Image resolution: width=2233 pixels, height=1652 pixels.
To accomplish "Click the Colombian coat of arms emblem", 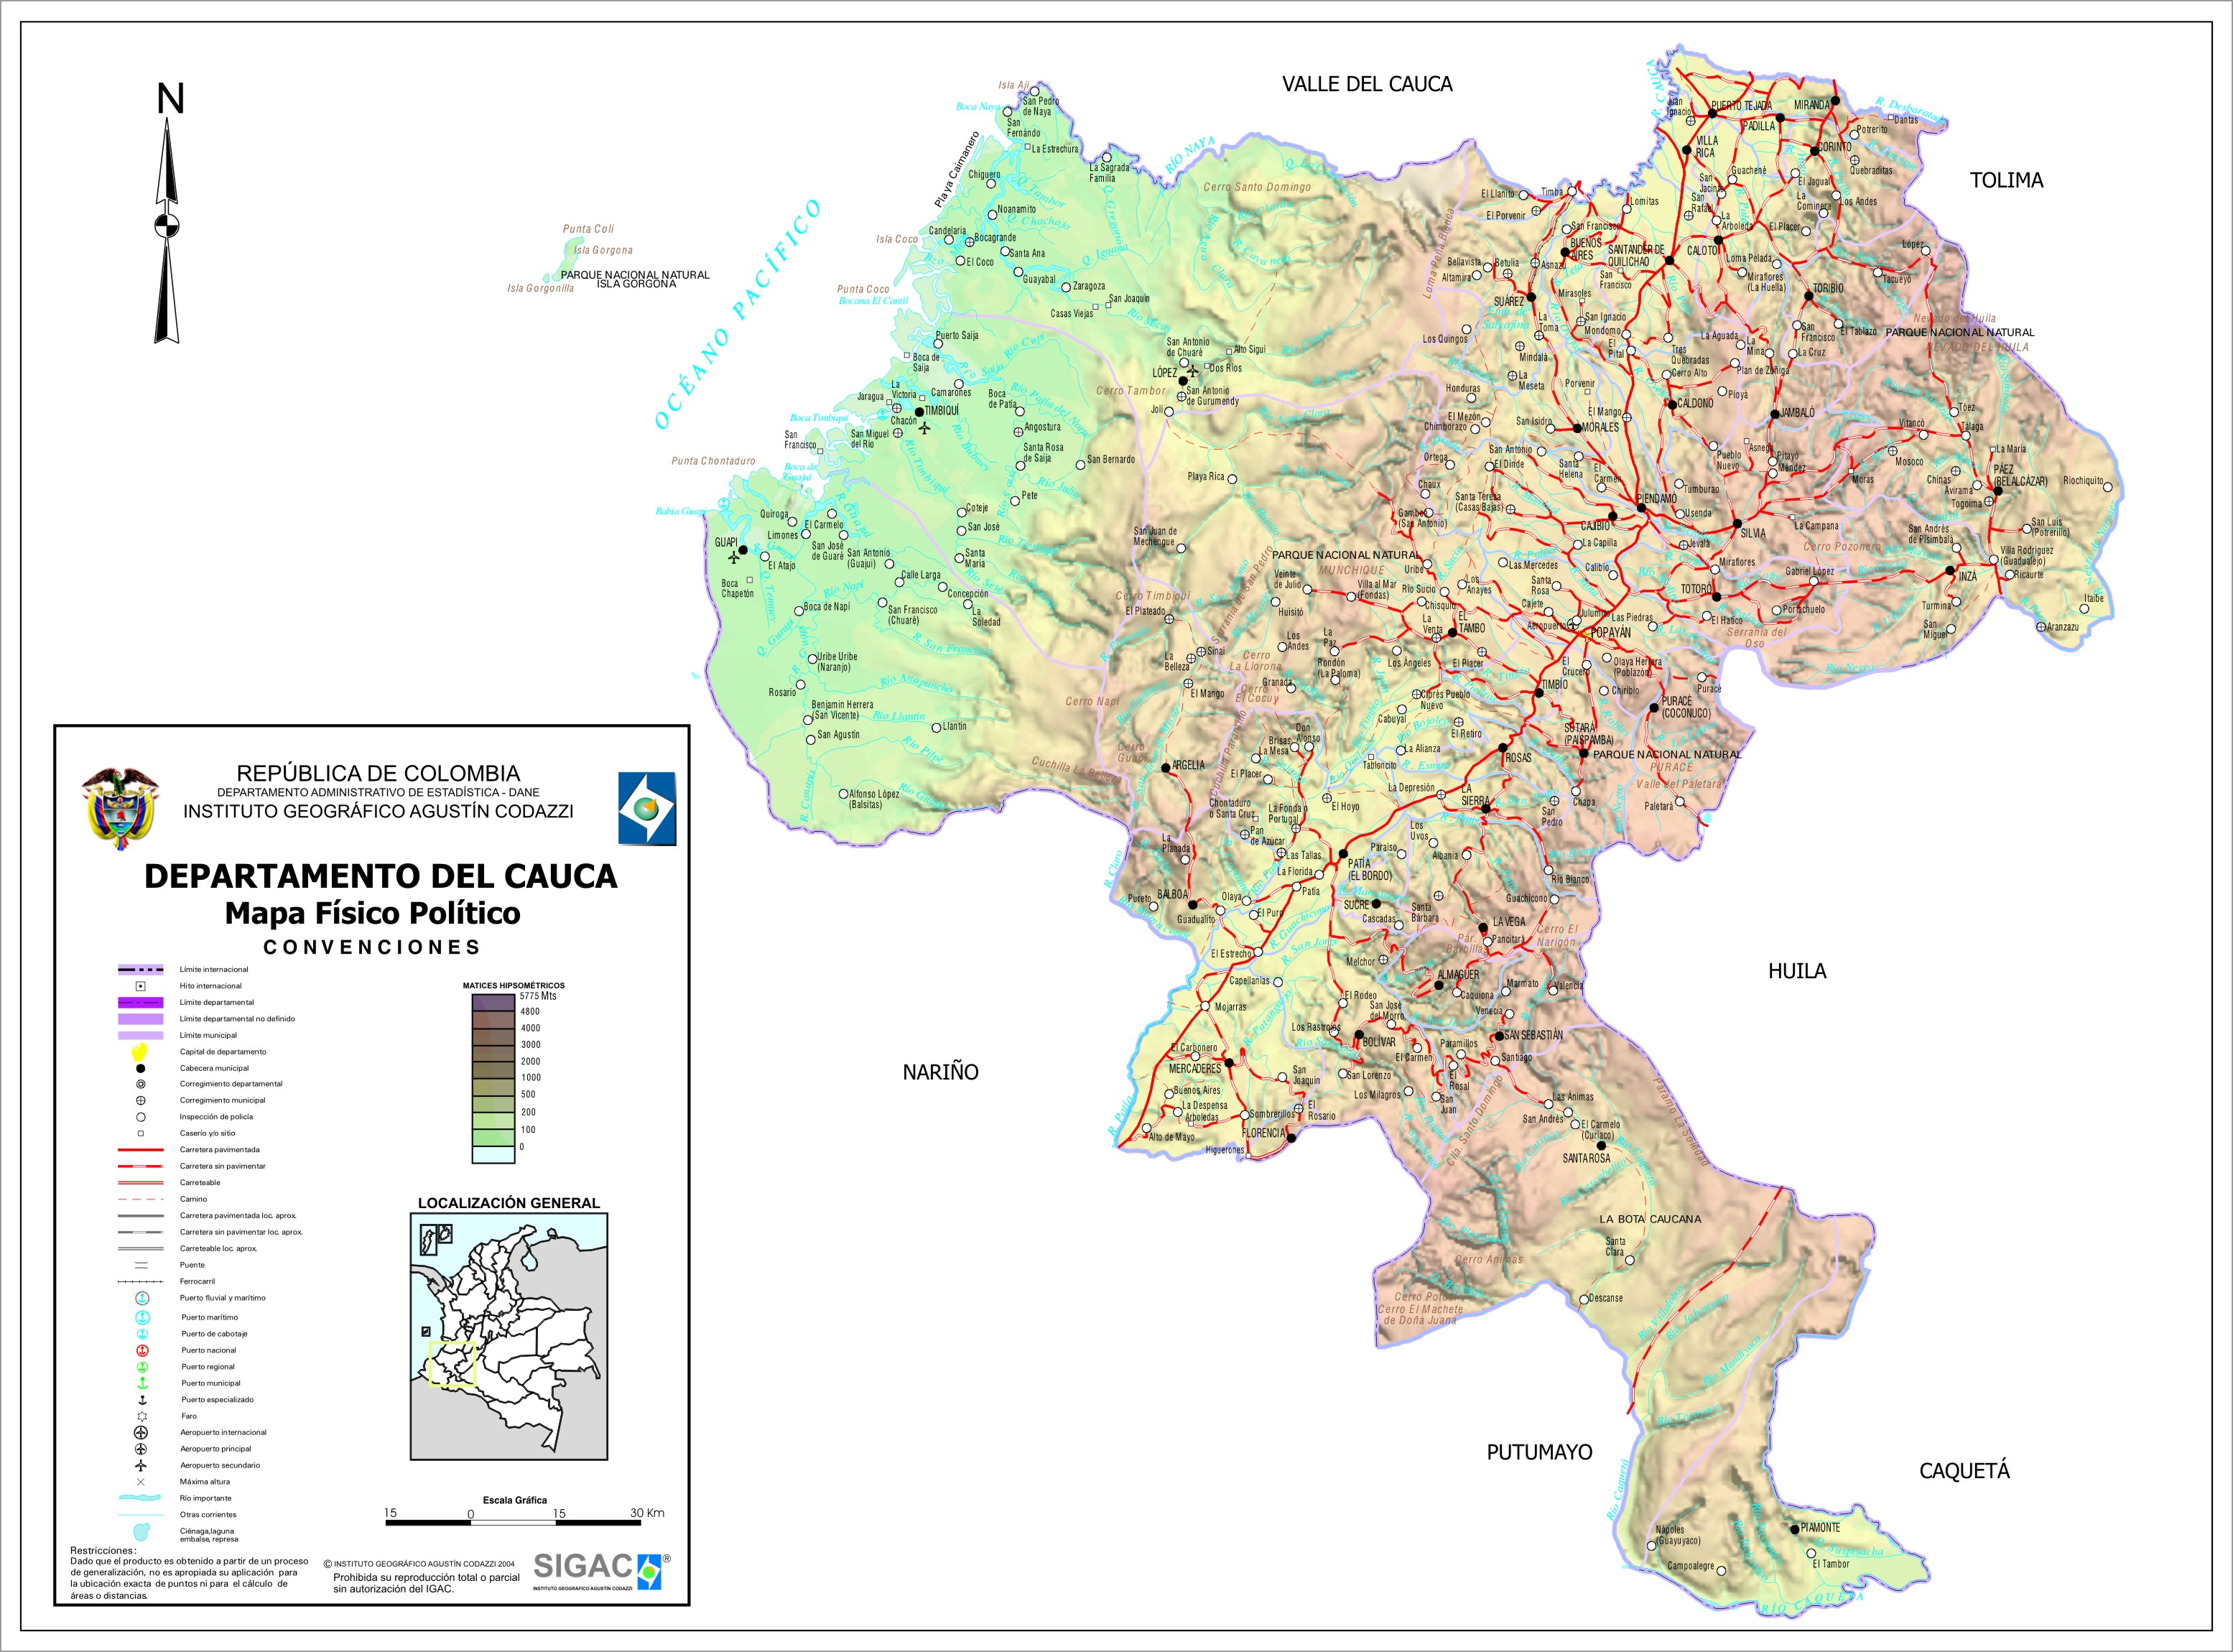I will pos(120,808).
